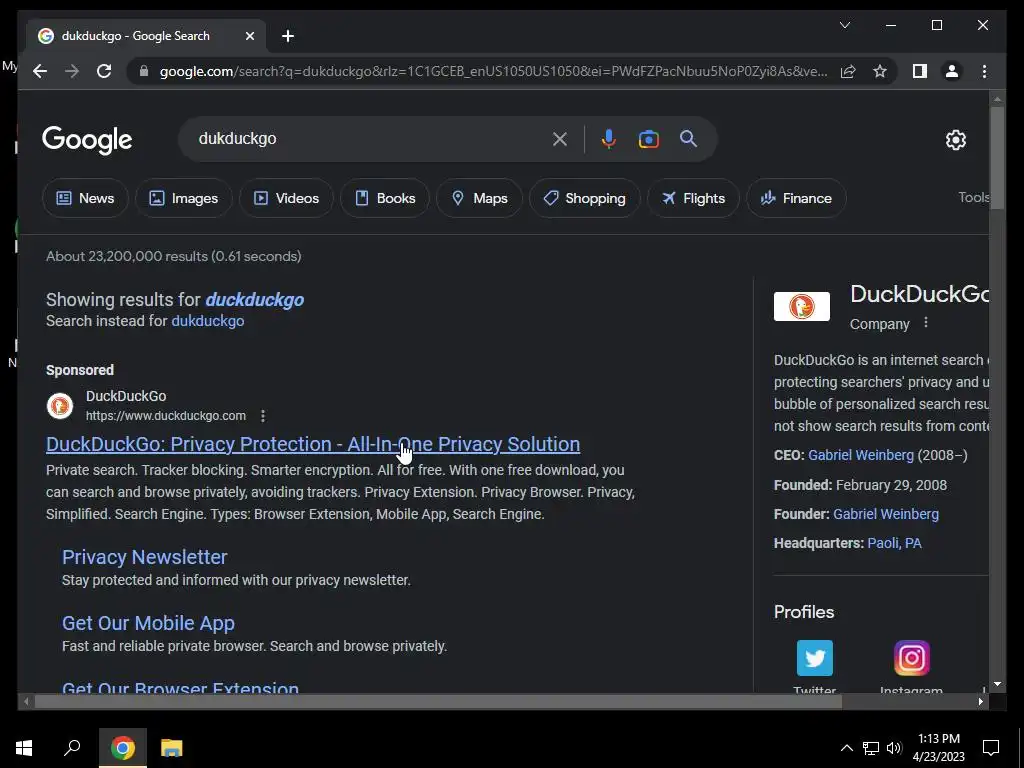This screenshot has width=1024, height=768.
Task: Start voice search with the microphone icon
Action: [609, 139]
